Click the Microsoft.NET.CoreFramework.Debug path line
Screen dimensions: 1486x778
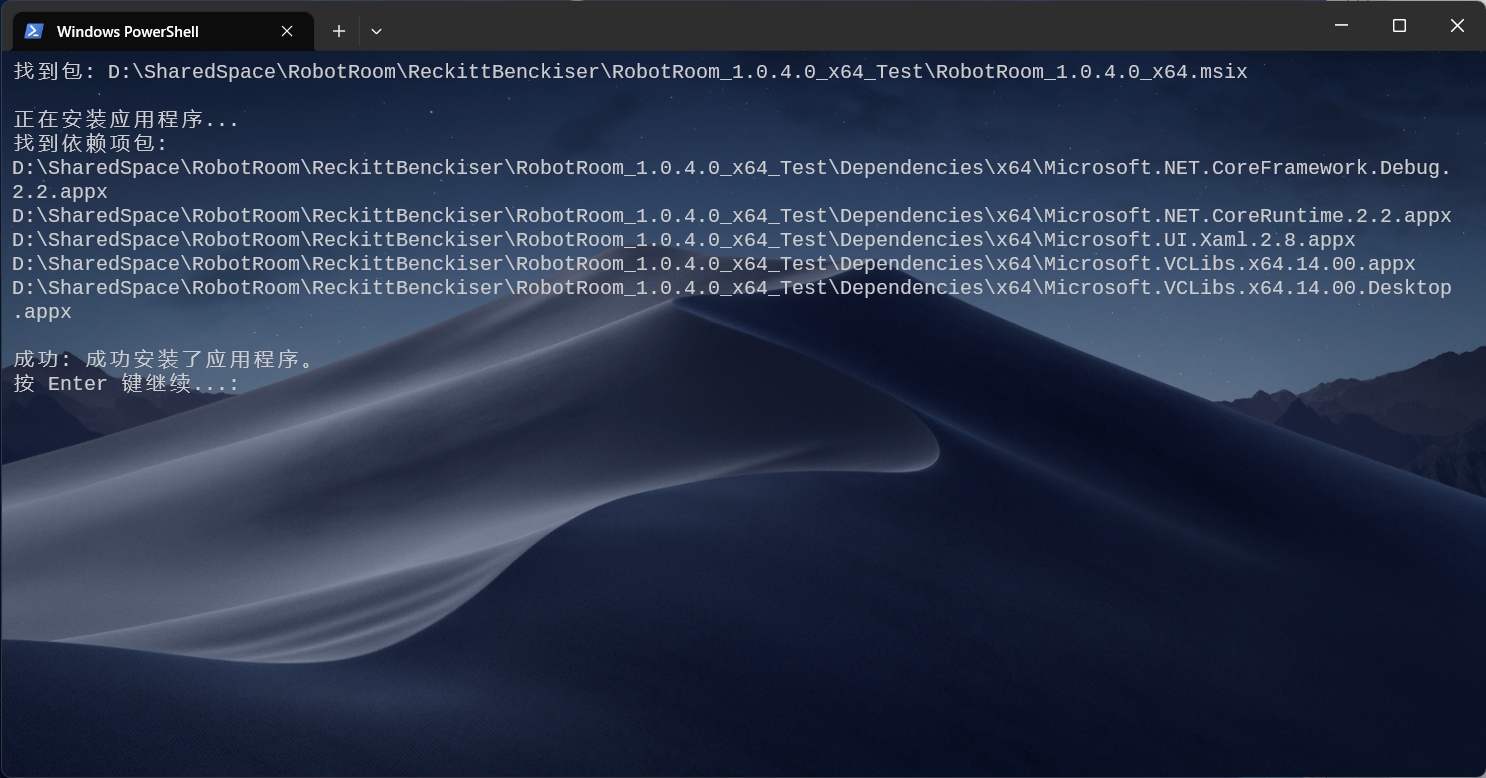tap(732, 180)
